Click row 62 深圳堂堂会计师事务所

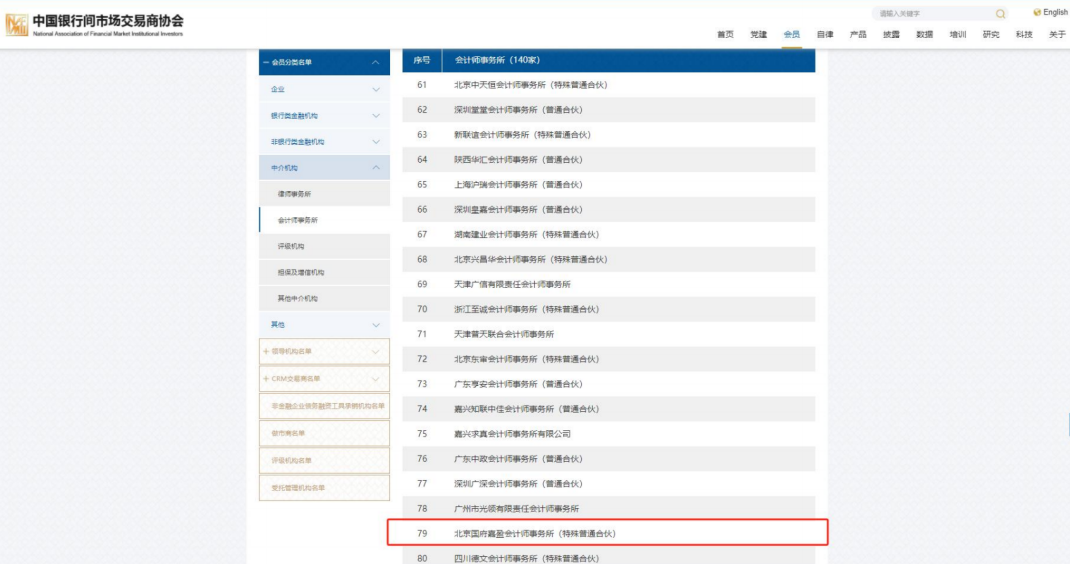609,110
